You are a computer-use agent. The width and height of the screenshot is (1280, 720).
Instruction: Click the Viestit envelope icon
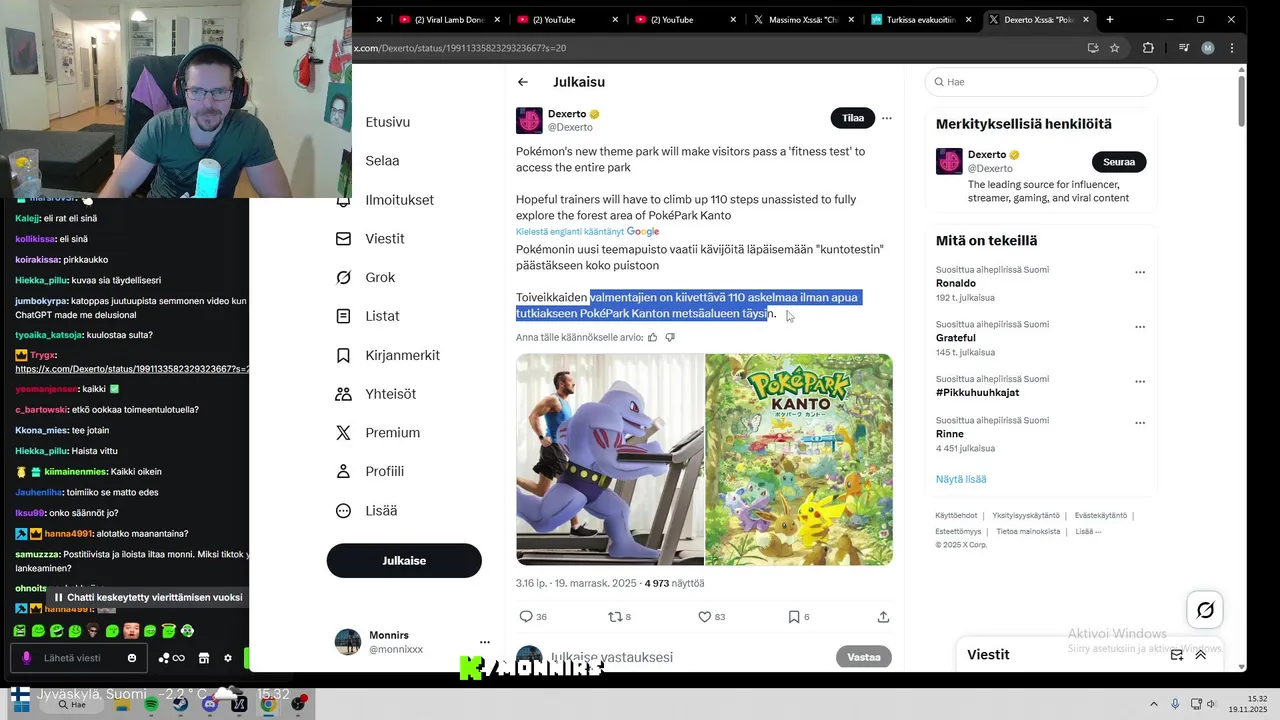pos(343,239)
